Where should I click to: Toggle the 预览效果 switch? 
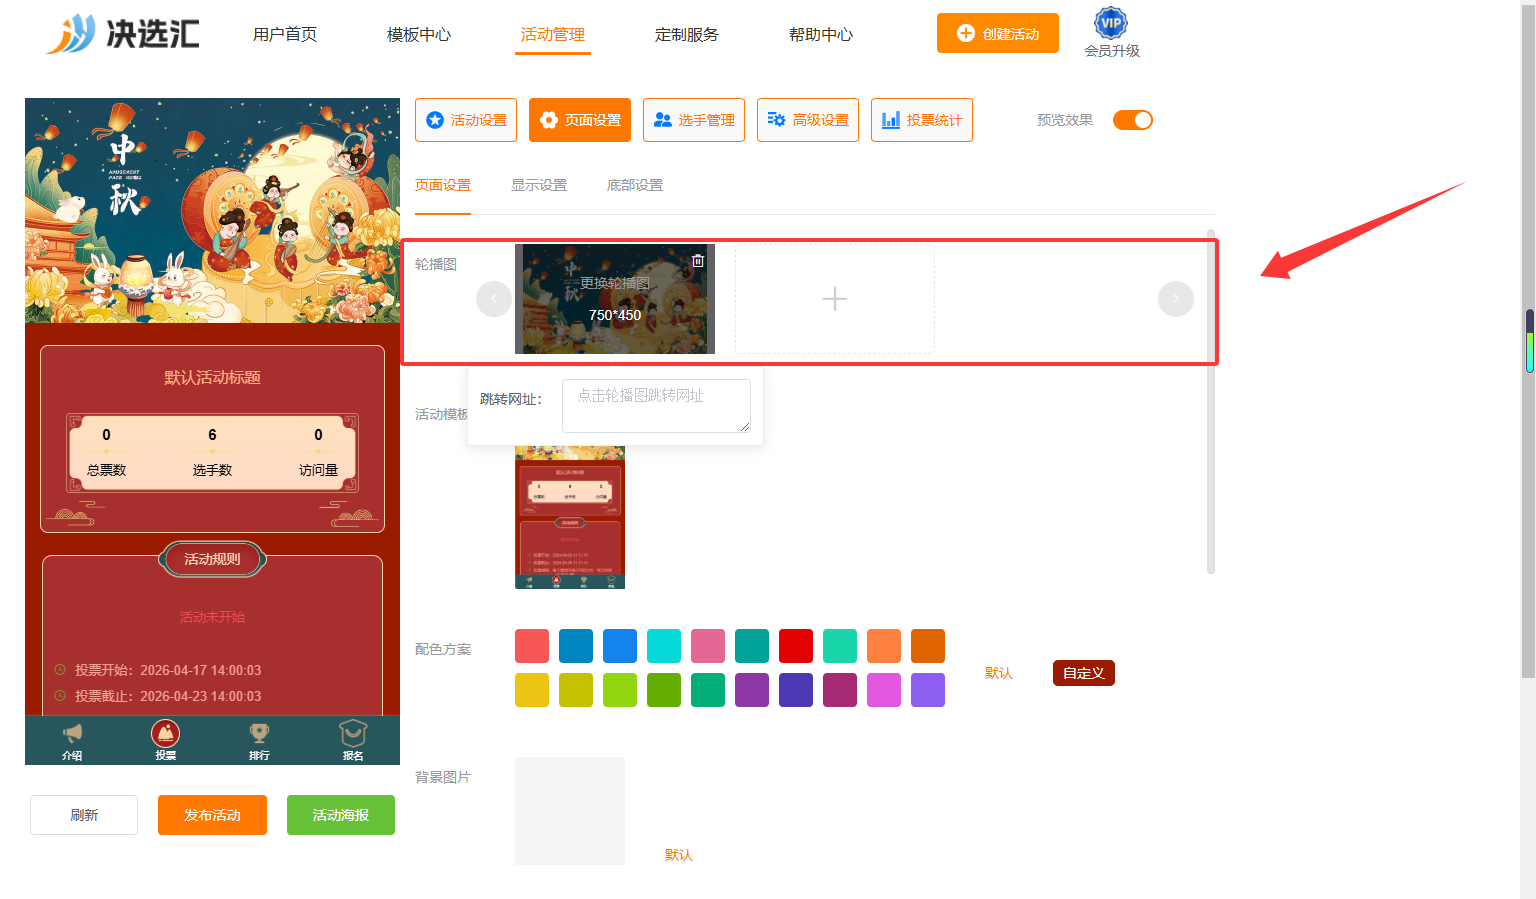(x=1133, y=120)
